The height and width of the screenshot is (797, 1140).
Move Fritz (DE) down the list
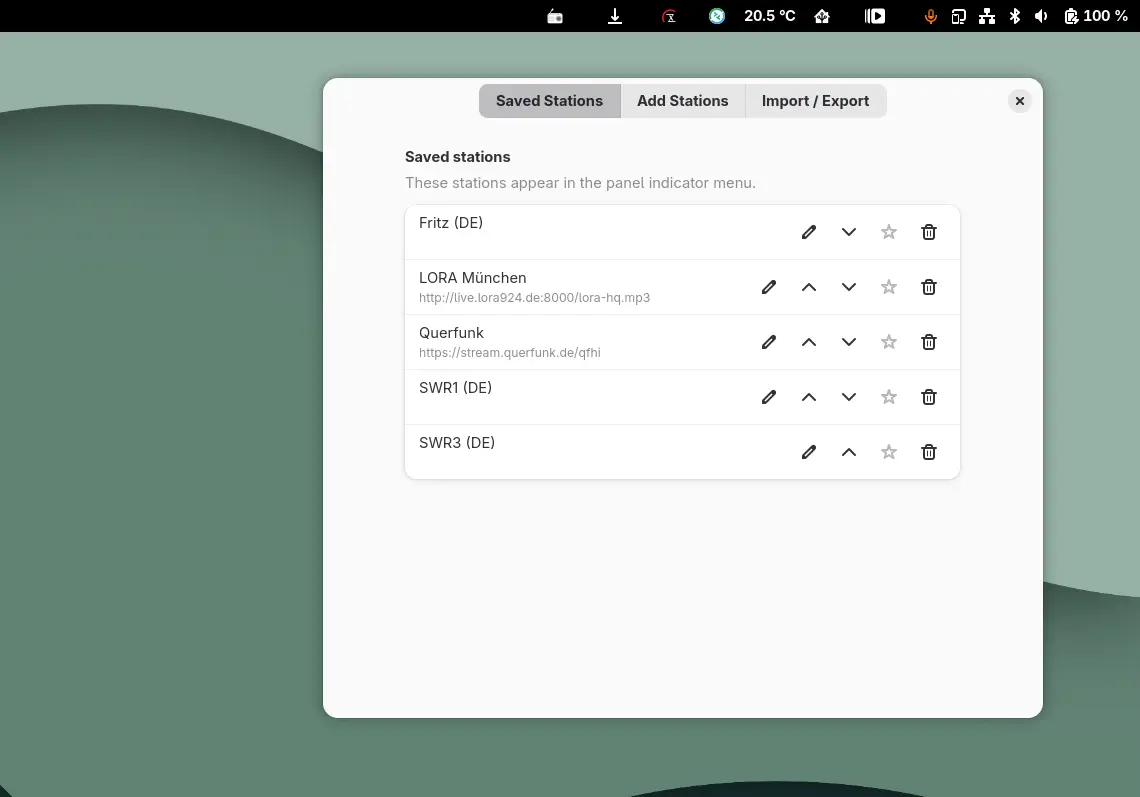coord(849,232)
